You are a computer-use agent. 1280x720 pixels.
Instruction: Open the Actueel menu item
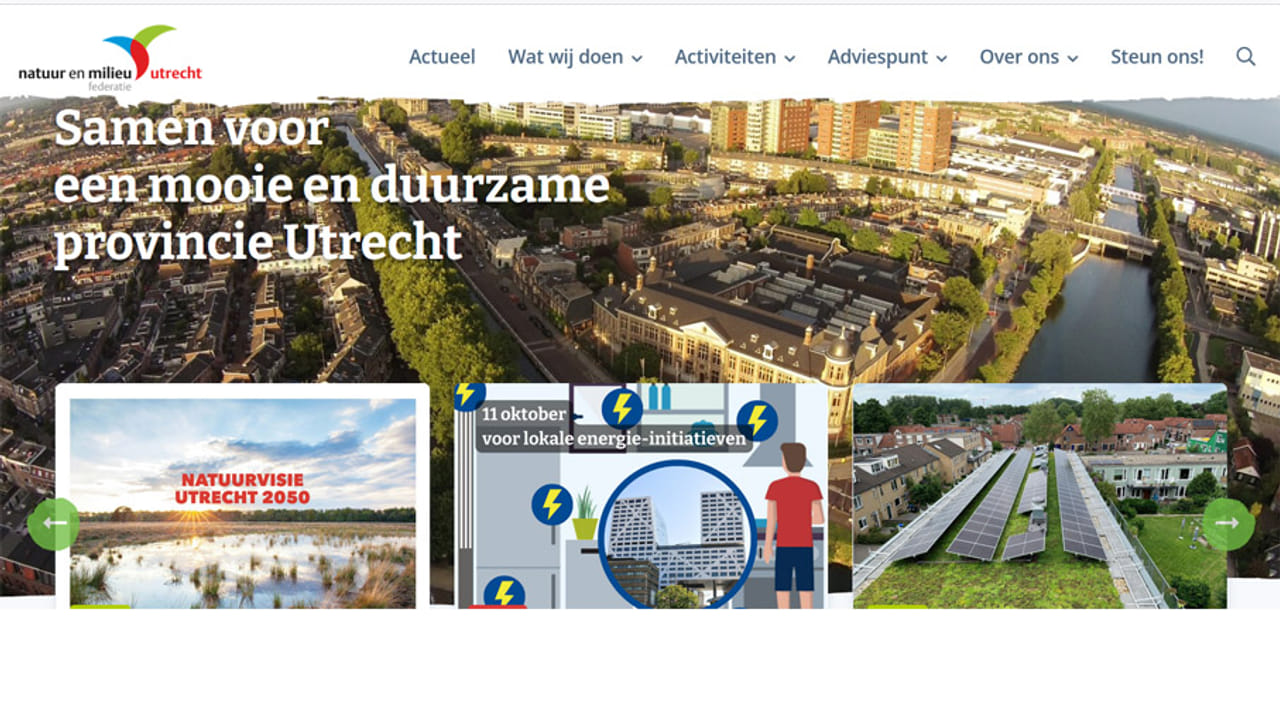coord(442,57)
